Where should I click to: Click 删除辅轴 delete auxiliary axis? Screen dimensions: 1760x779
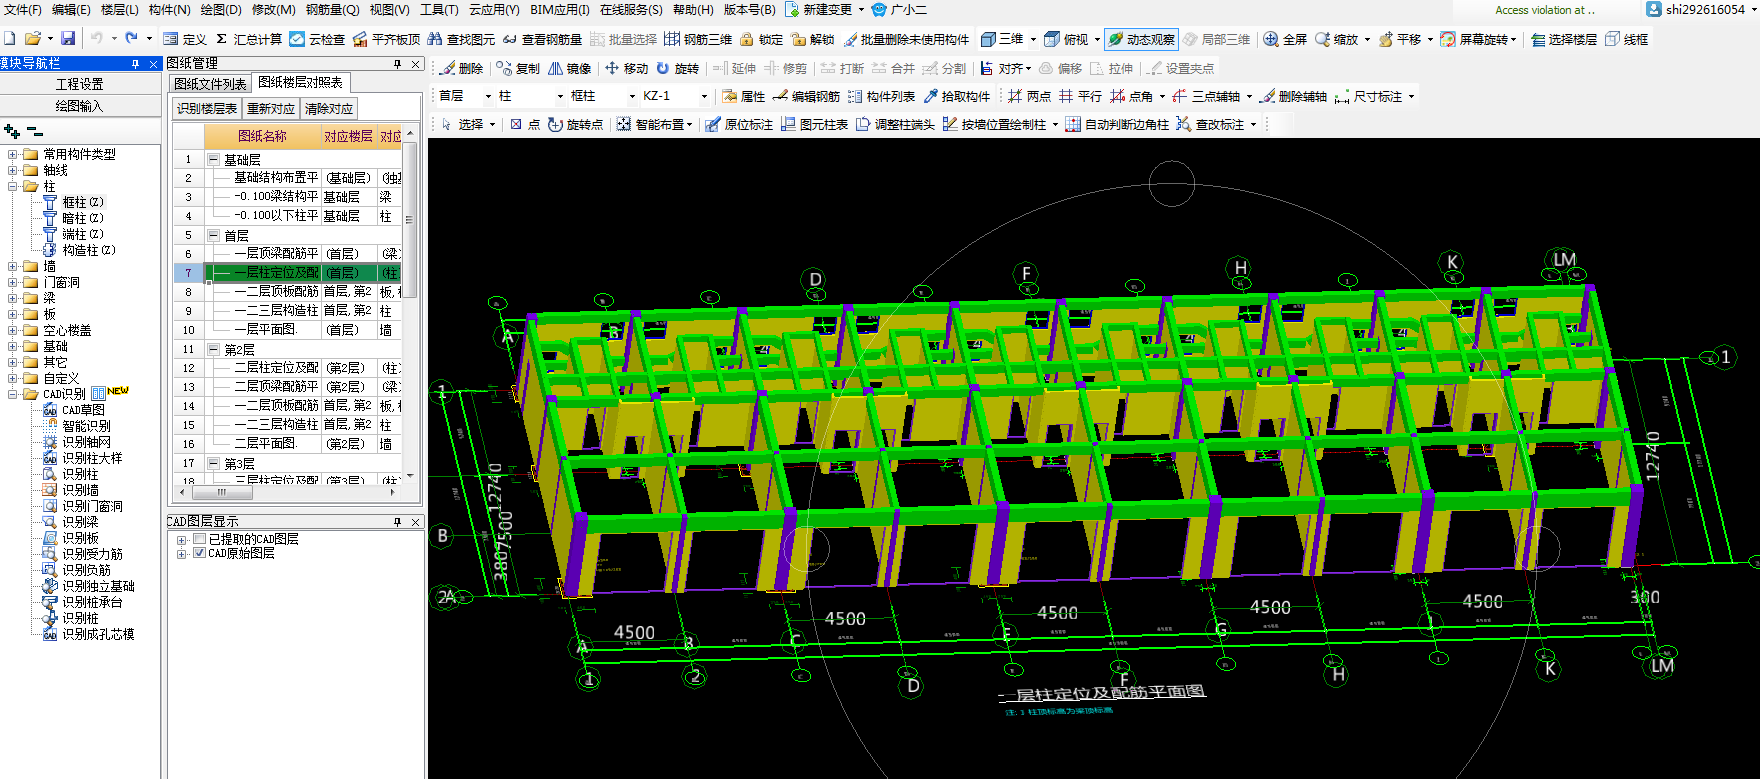(1293, 96)
